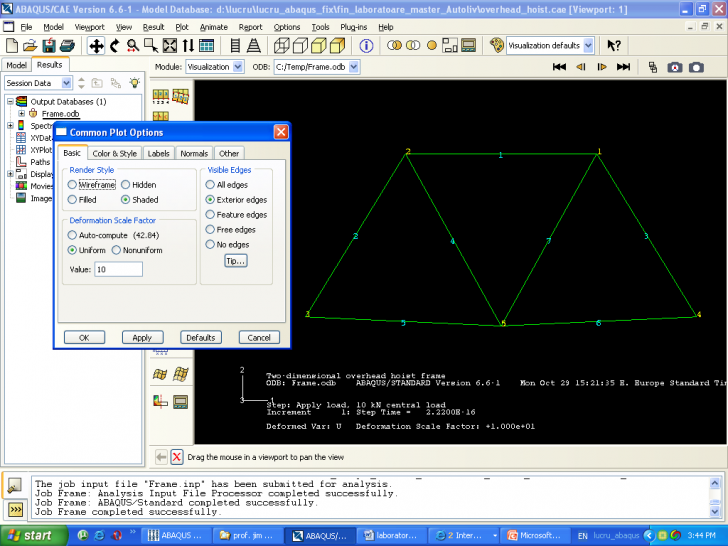Expand the Frame.odb tree node
Screen dimensions: 728x546
point(21,114)
